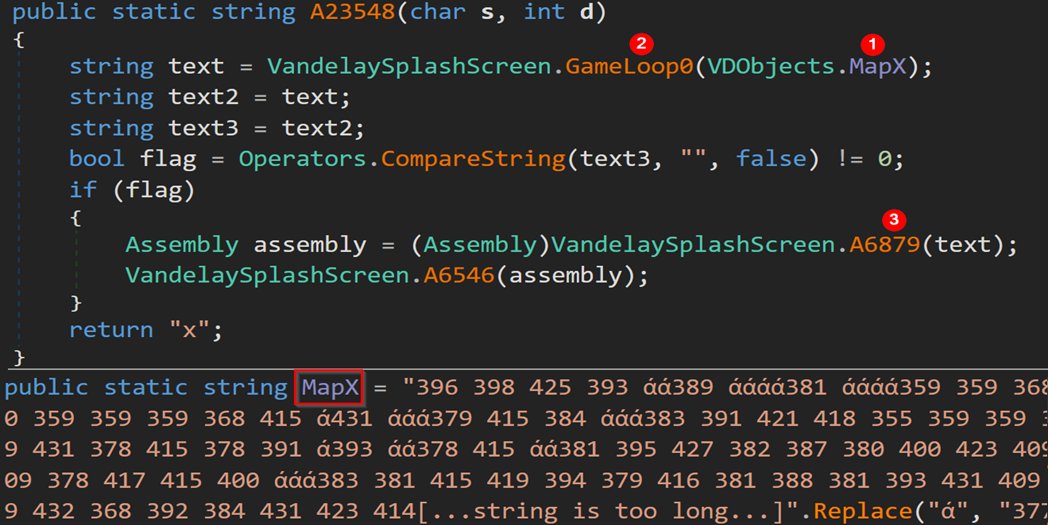
Task: Navigate to the A6546 method
Action: tap(458, 275)
